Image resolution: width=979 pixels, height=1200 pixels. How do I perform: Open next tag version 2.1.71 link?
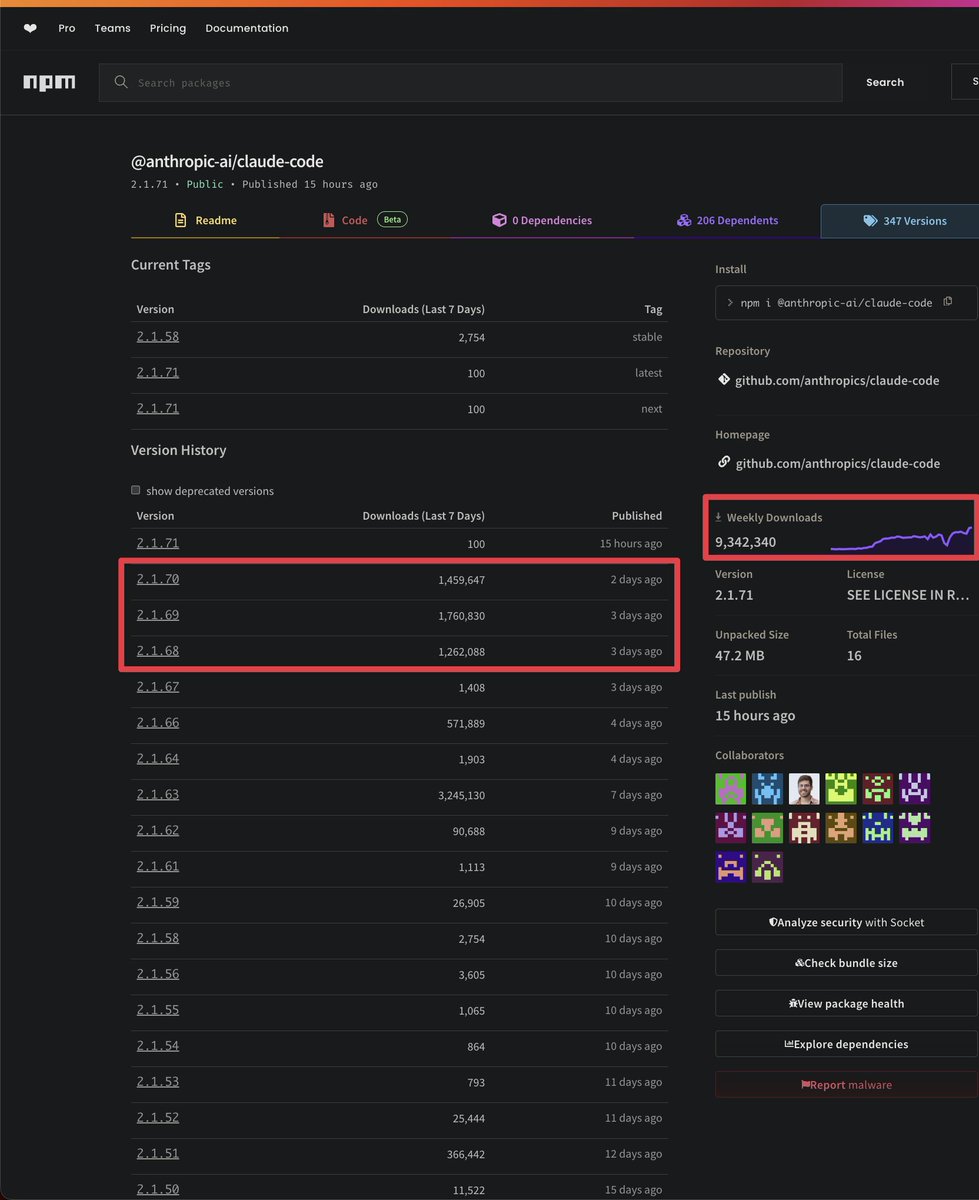click(158, 409)
